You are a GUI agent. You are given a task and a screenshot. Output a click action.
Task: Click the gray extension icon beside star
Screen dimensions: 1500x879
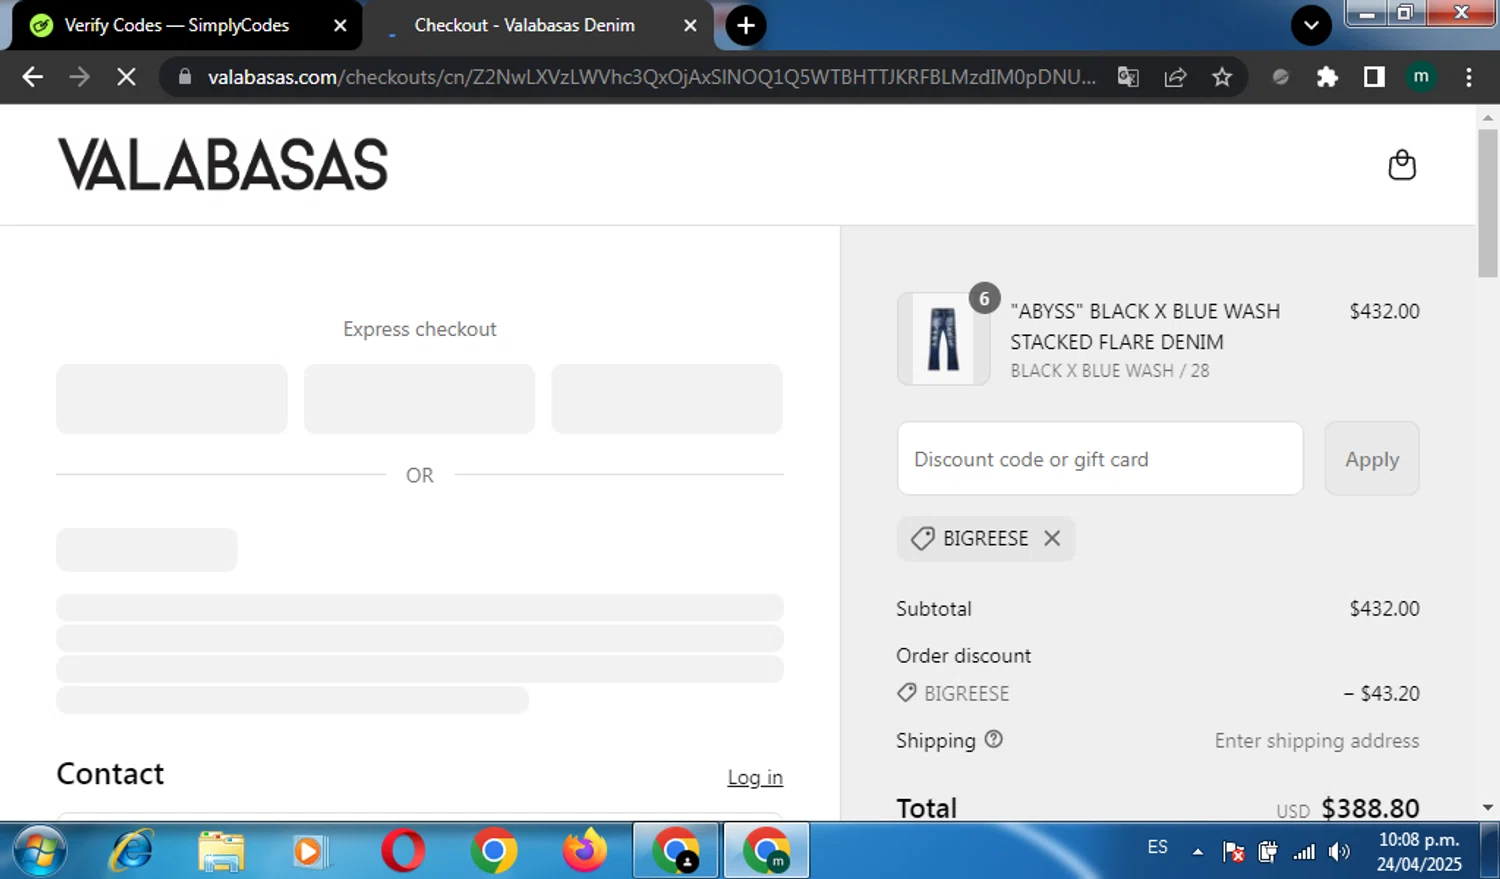[x=1280, y=77]
